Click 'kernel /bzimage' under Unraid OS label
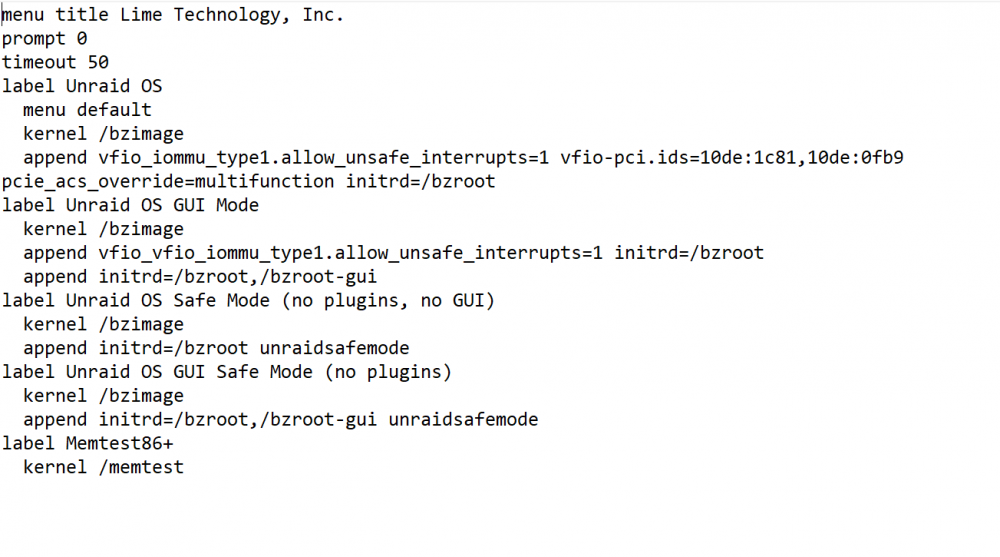This screenshot has height=557, width=1000. click(103, 134)
